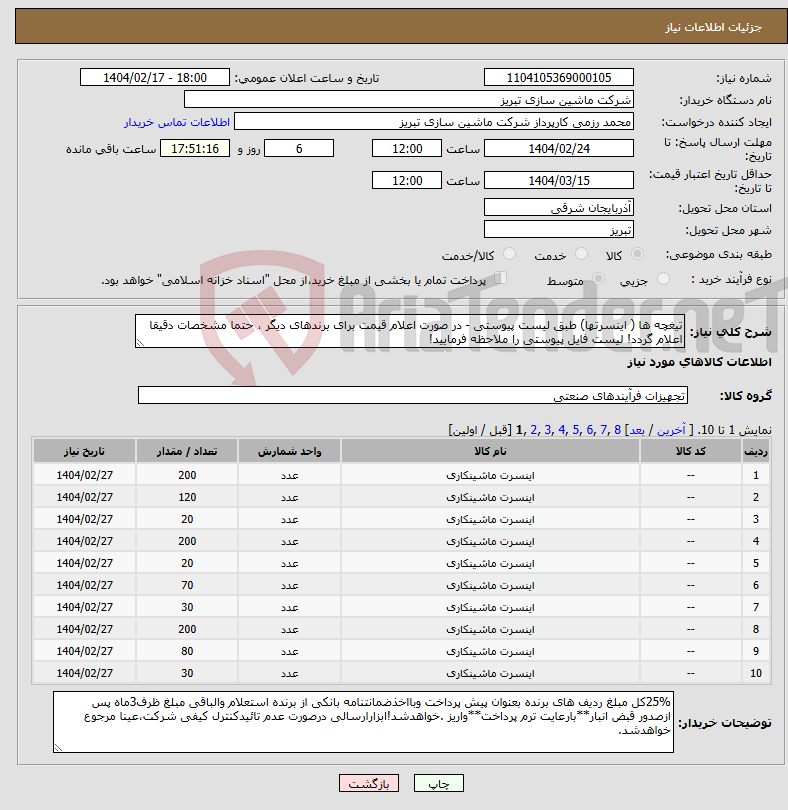Click the delivery city field تبریز
The height and width of the screenshot is (810, 788).
559,229
